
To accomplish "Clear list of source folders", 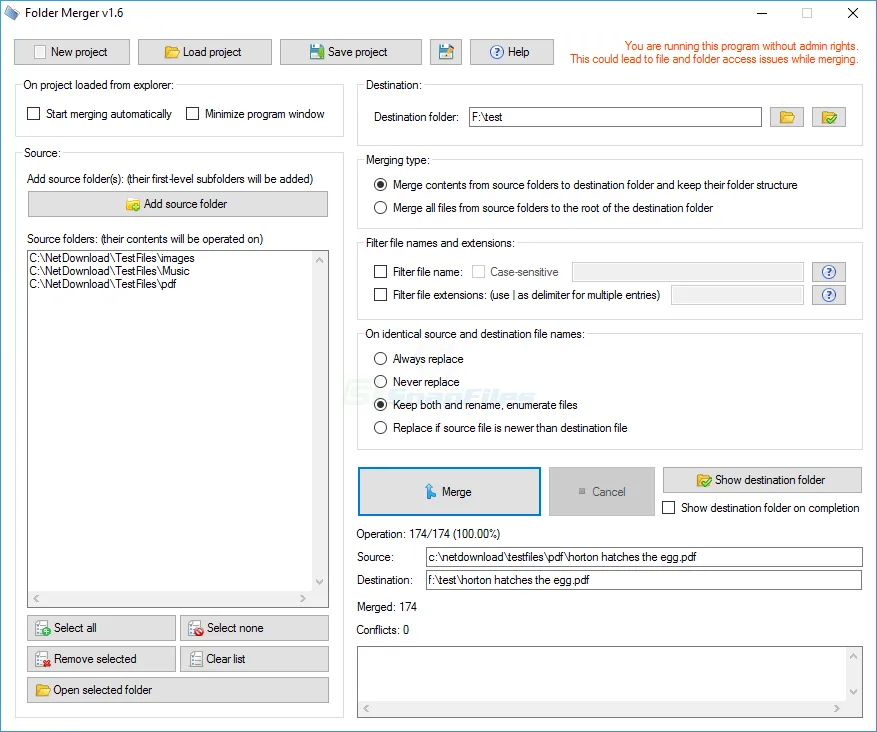I will tap(254, 659).
